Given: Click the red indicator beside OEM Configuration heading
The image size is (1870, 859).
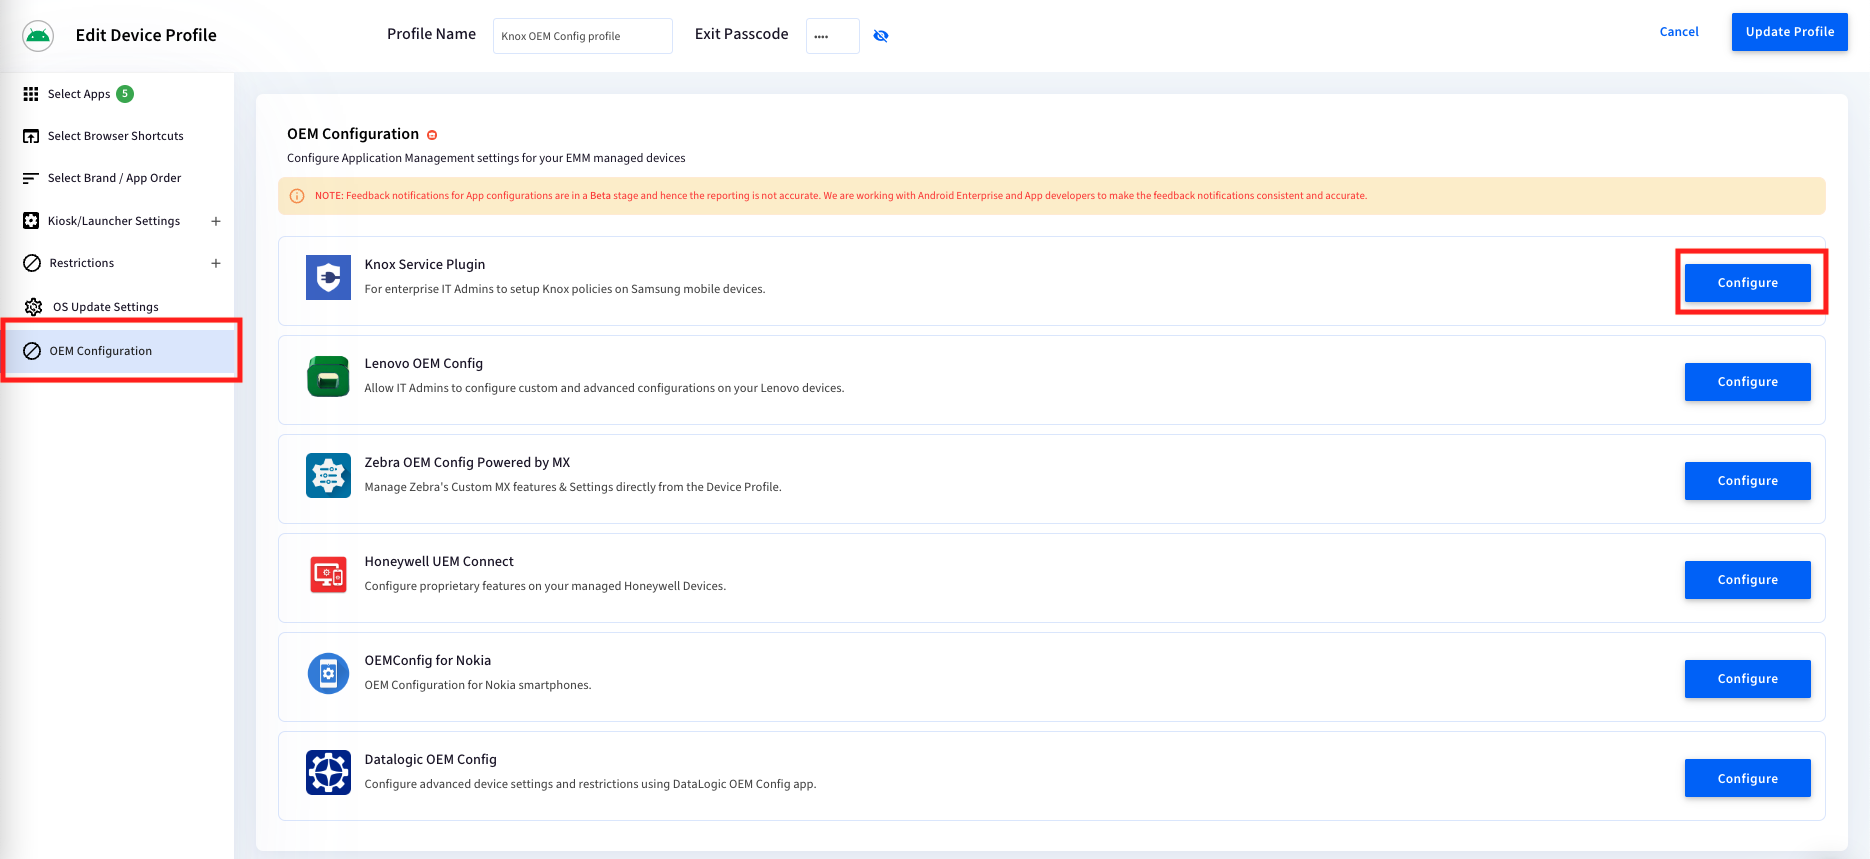Looking at the screenshot, I should pos(432,135).
